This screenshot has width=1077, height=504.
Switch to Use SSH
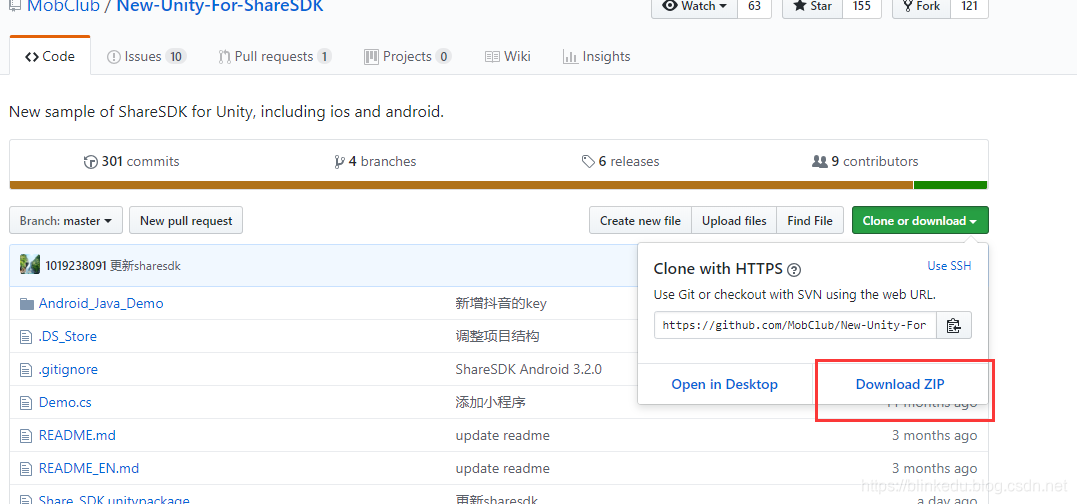949,266
